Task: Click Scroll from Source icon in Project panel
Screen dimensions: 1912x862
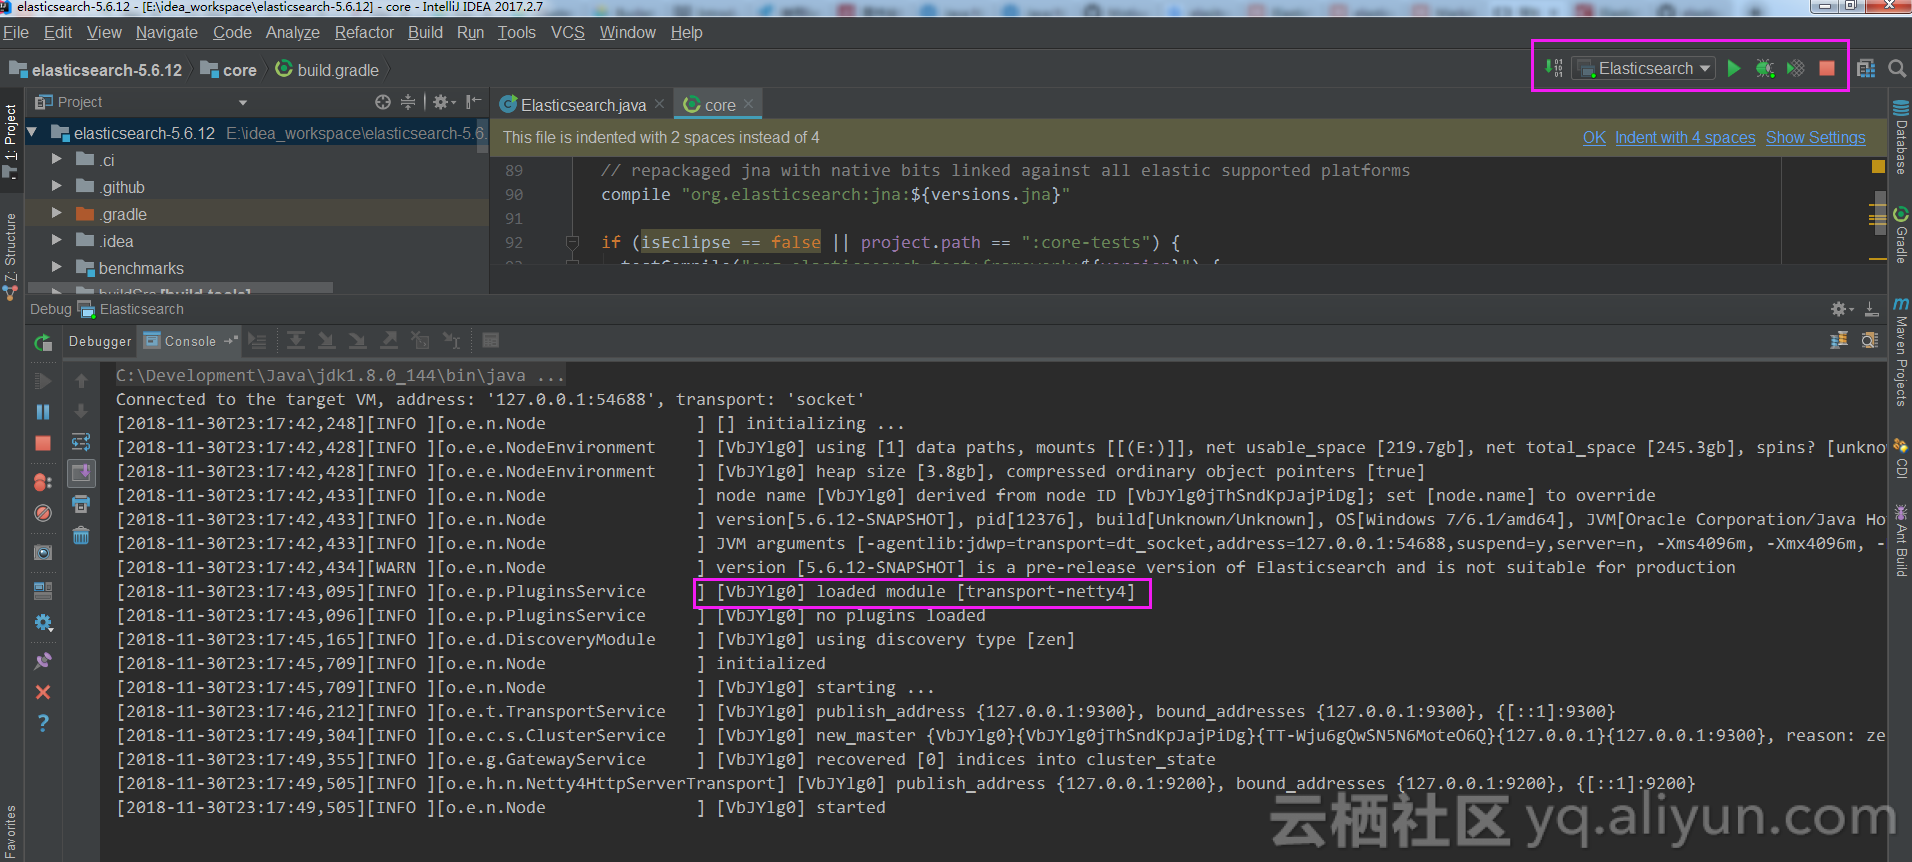Action: point(382,102)
